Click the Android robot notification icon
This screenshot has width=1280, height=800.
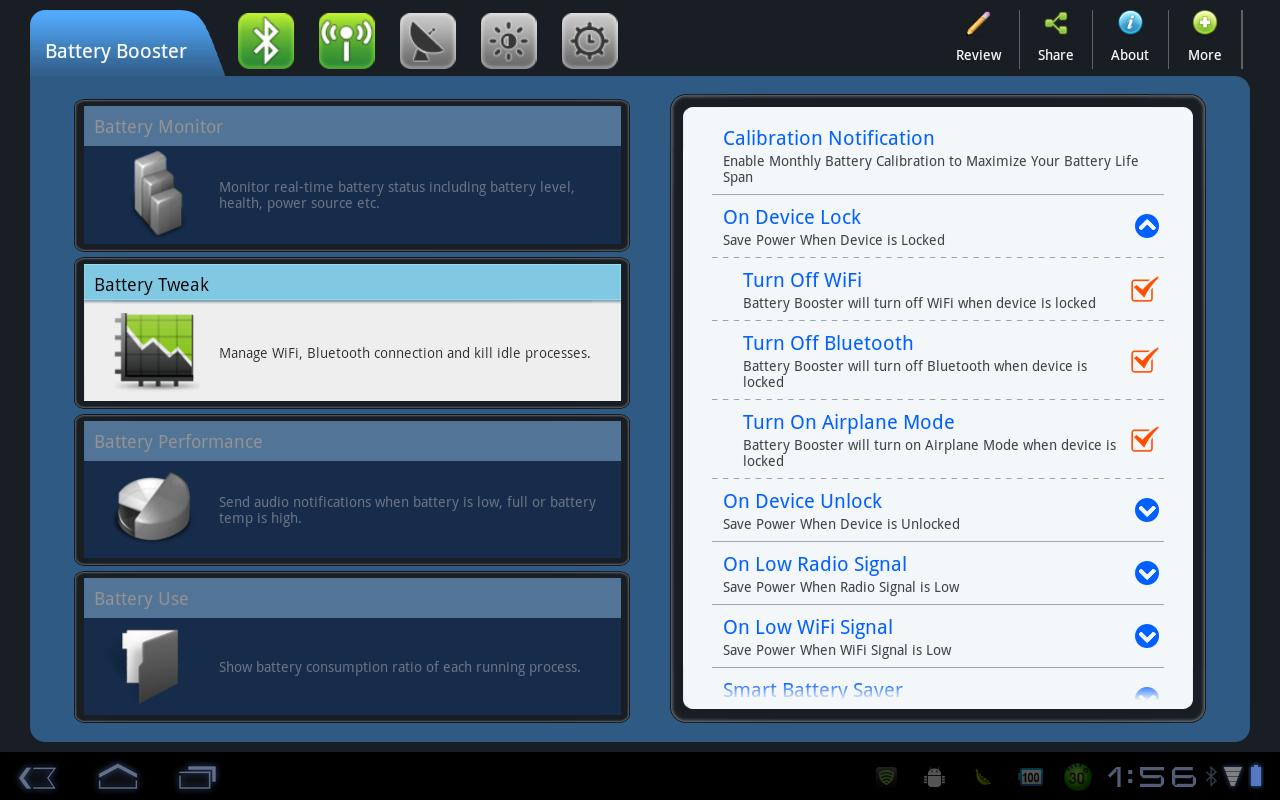pyautogui.click(x=934, y=777)
